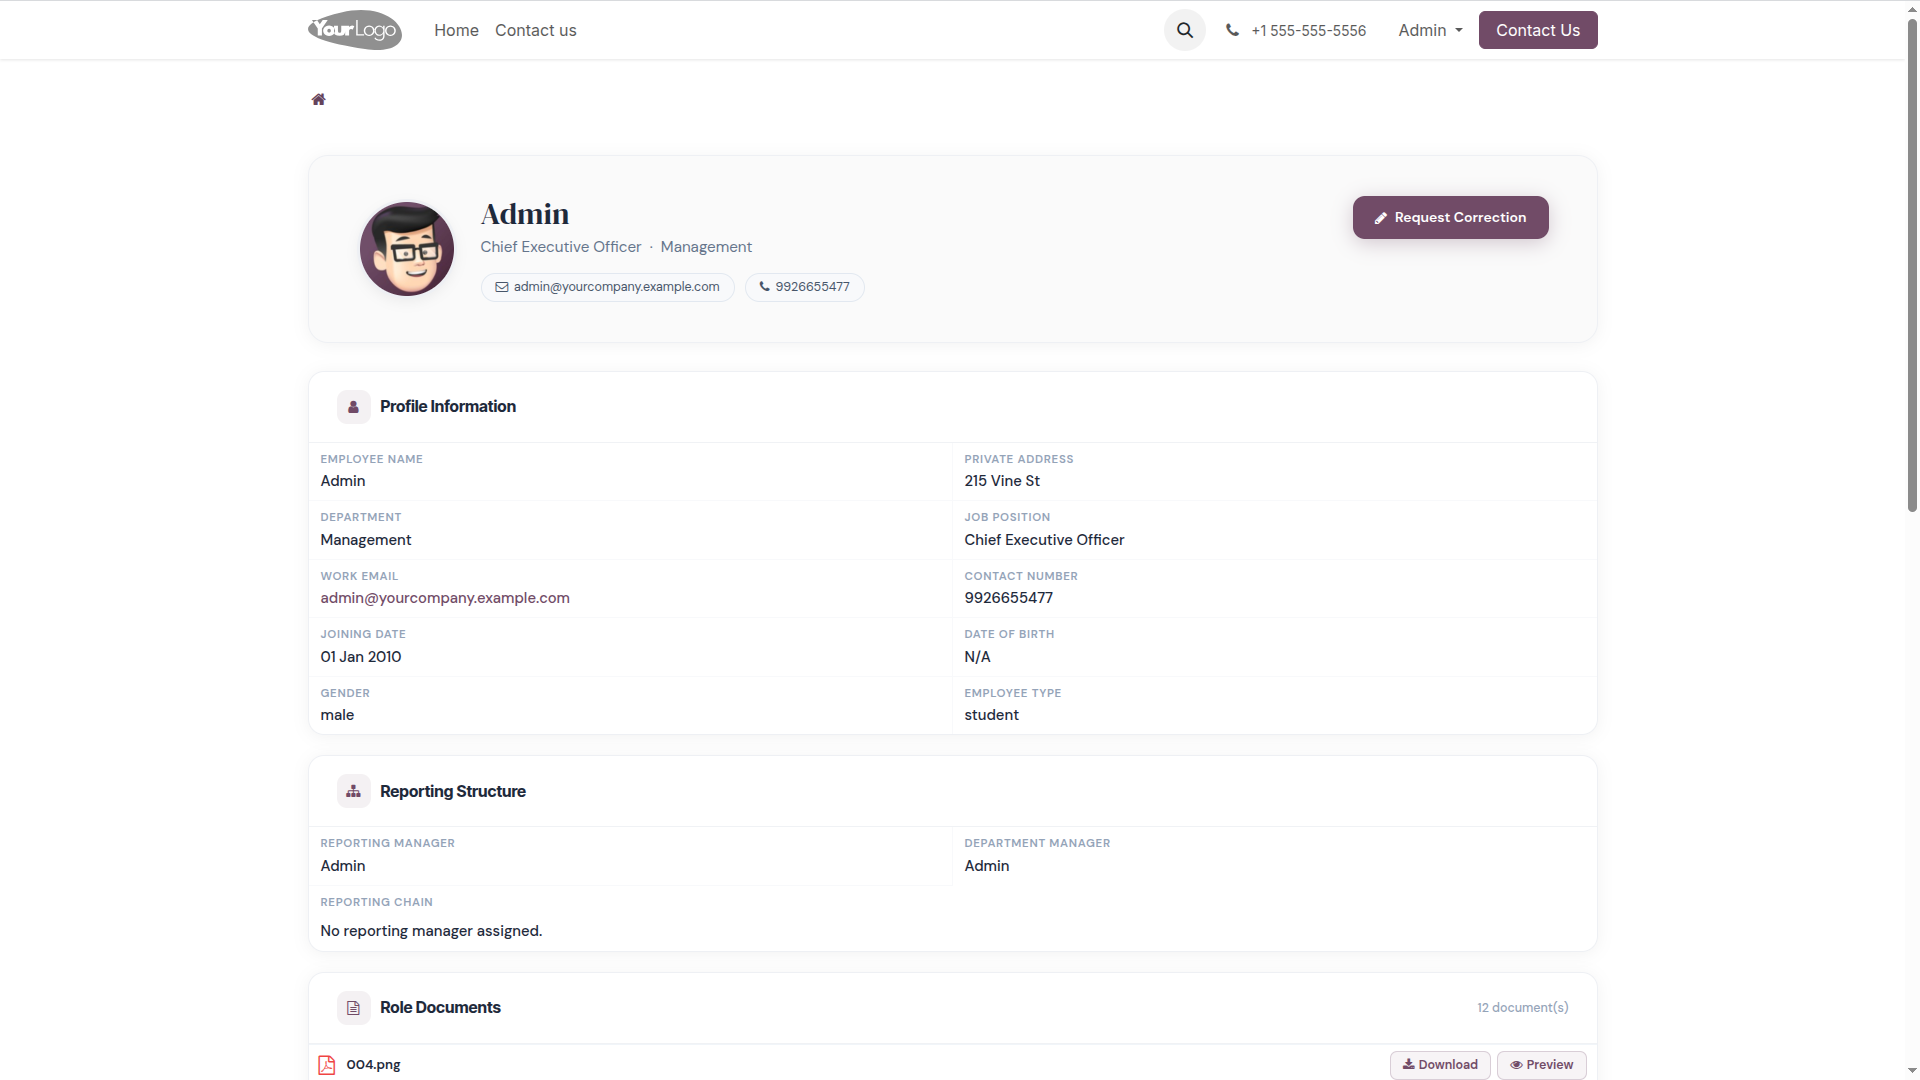Click the 'student' employee type value
This screenshot has height=1080, width=1920.
click(x=991, y=715)
